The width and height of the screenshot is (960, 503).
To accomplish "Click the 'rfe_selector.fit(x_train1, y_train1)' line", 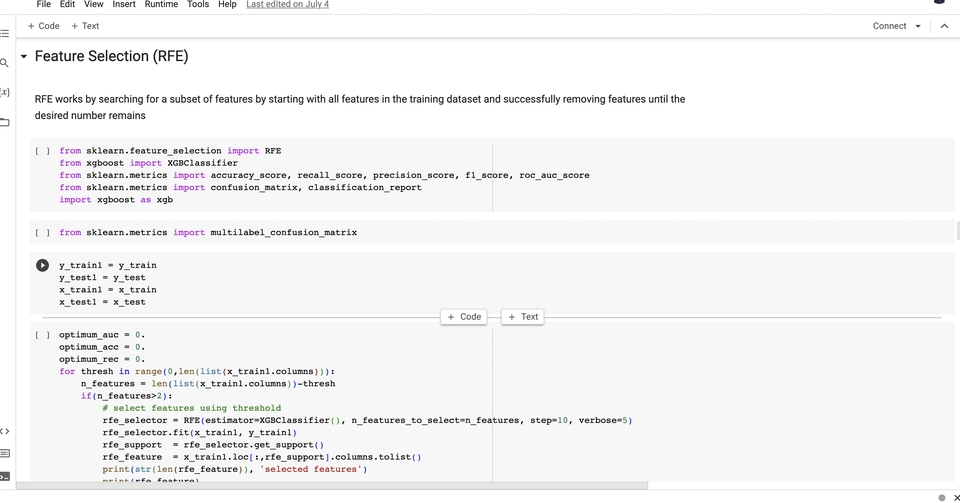I will pos(200,433).
